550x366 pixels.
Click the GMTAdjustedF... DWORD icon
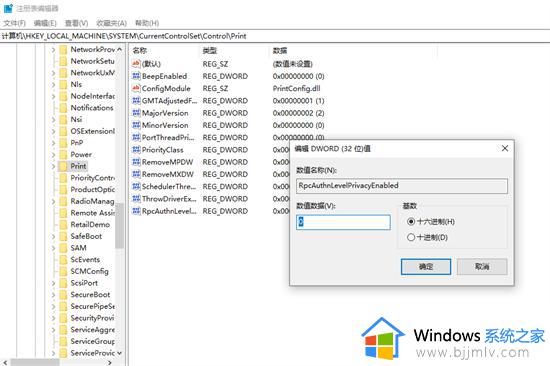pyautogui.click(x=136, y=101)
